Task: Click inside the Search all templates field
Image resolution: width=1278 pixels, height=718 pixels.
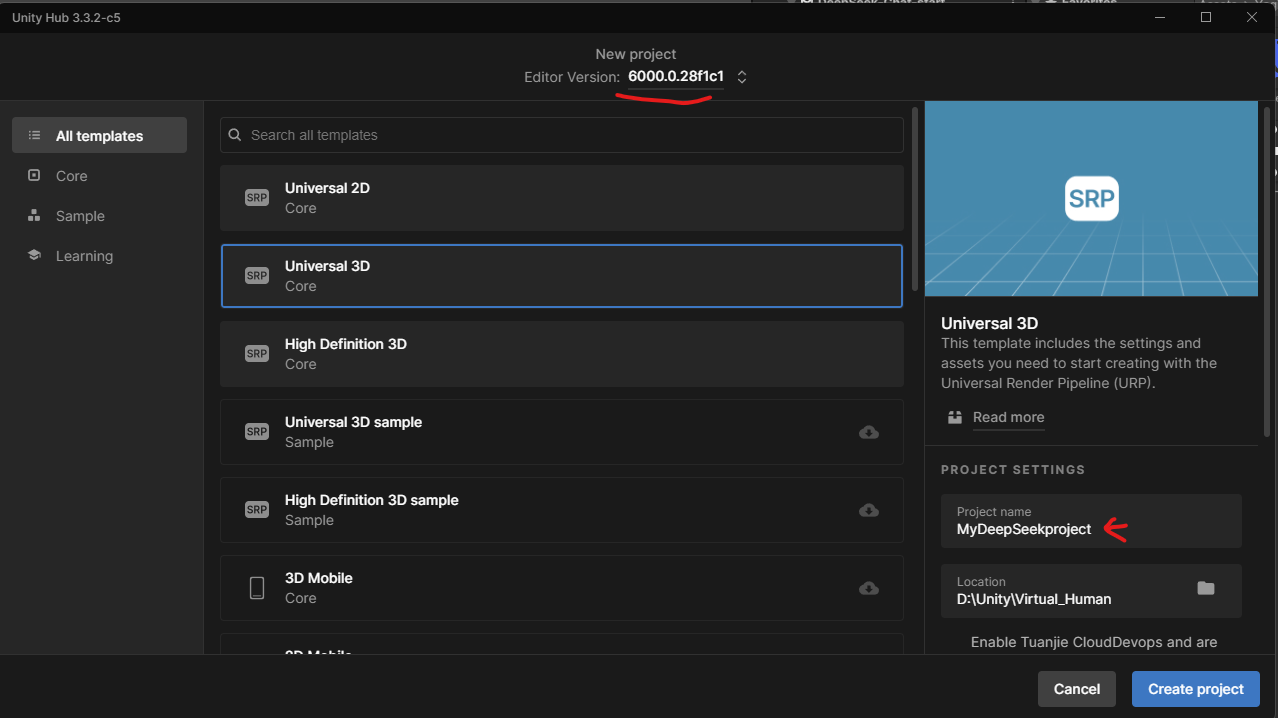Action: 561,135
